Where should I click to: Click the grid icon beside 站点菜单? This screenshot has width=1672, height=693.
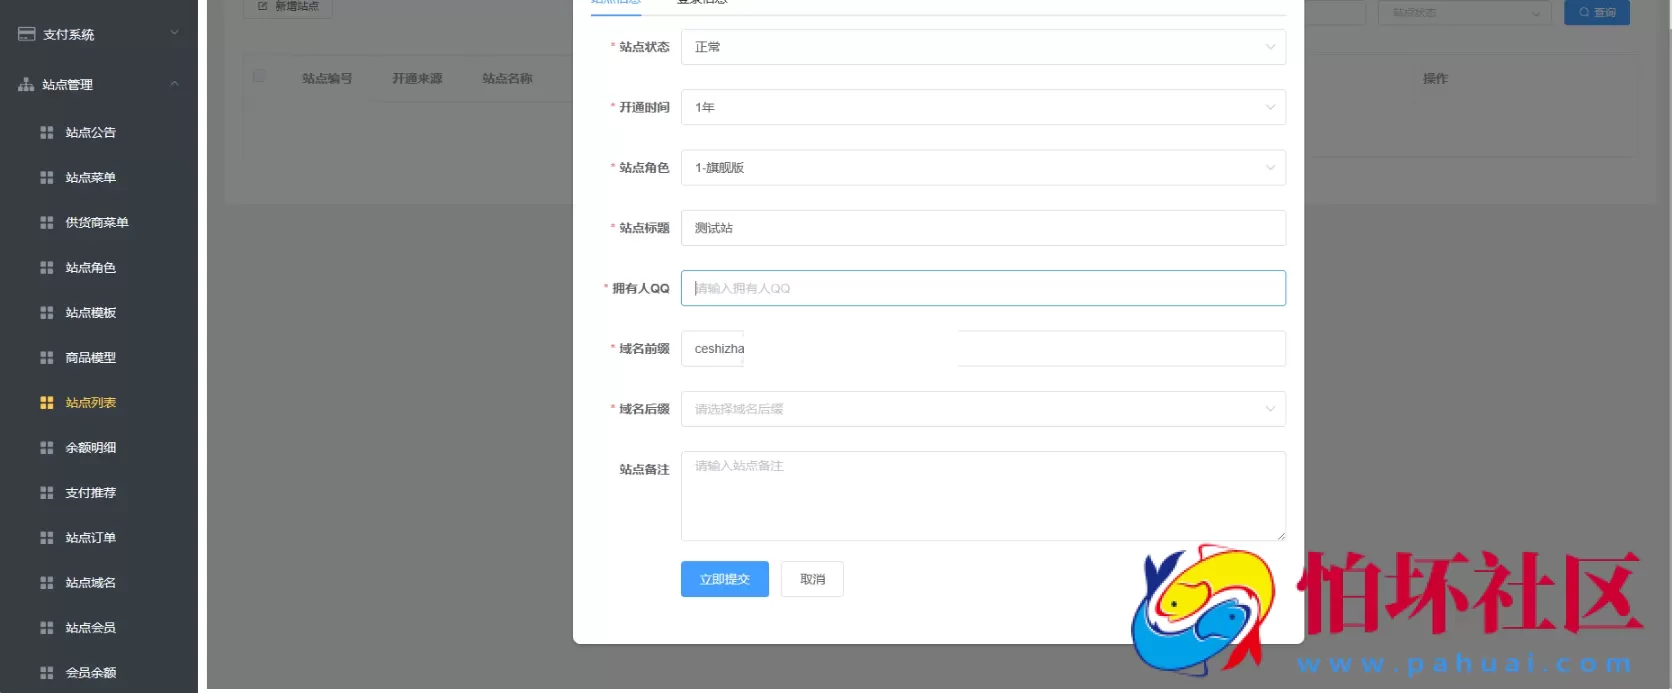pos(46,177)
